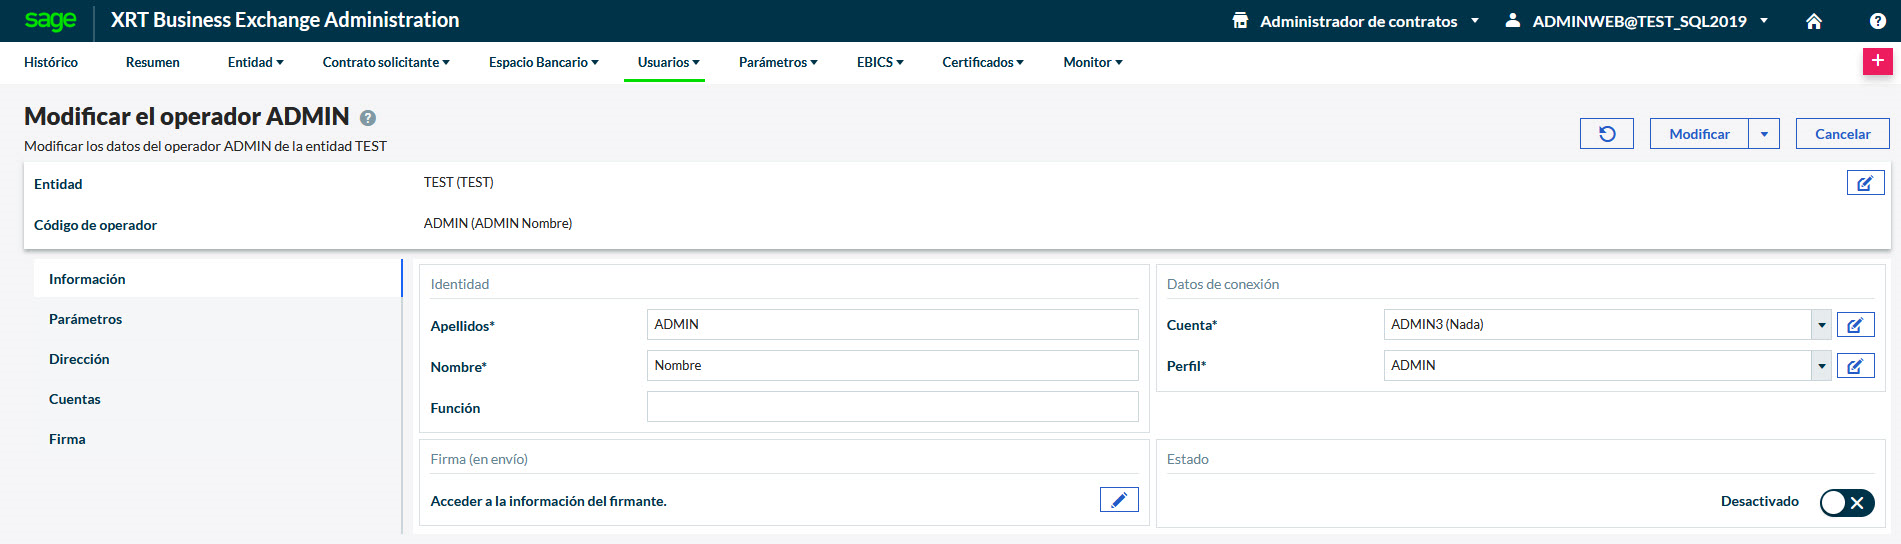
Task: Open the Usuarios menu
Action: tap(668, 62)
